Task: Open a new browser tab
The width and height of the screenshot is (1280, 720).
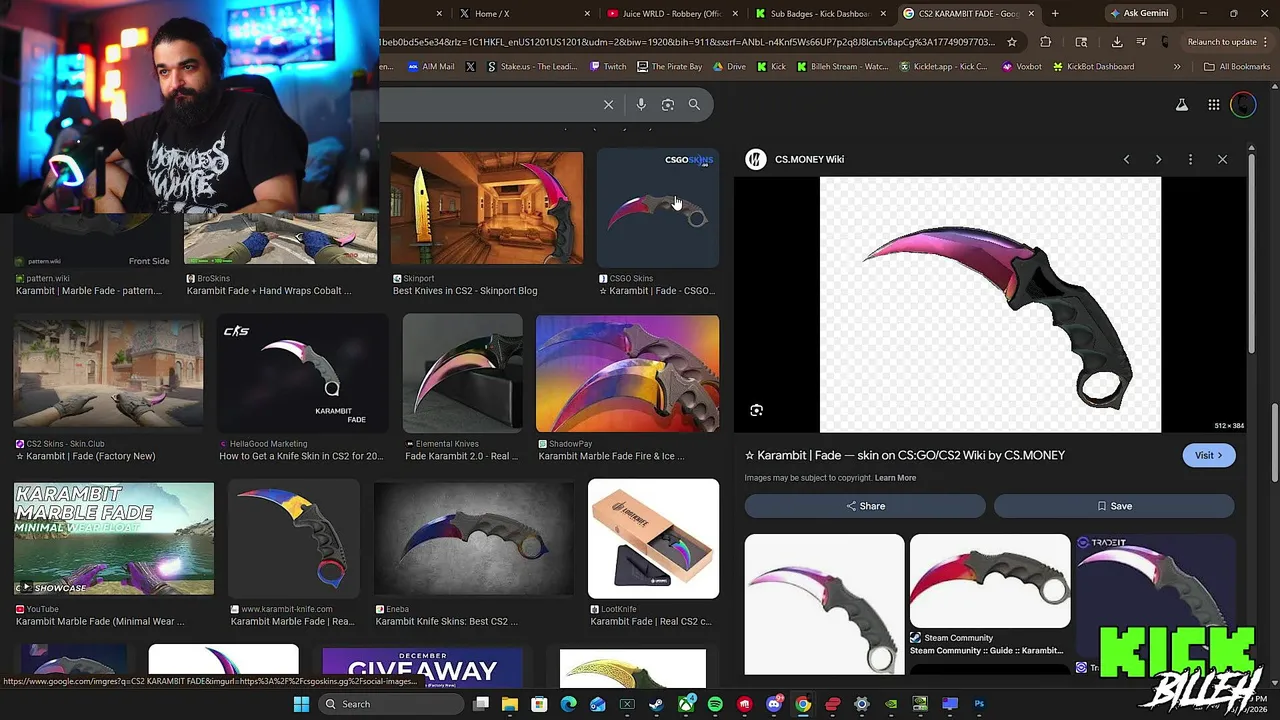Action: coord(1055,13)
